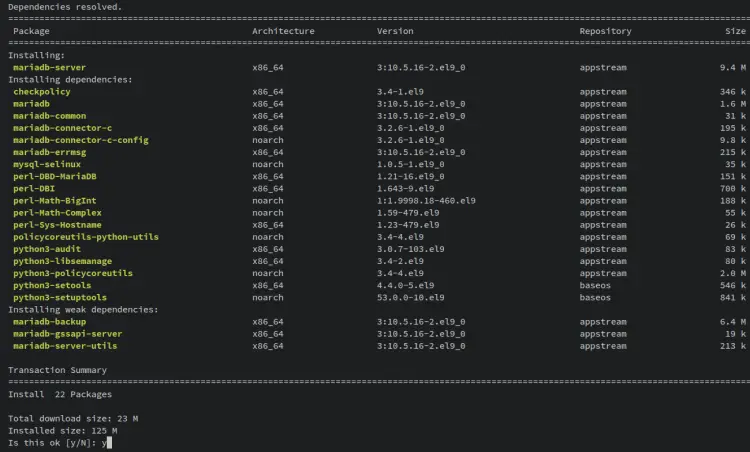Select the python3-setuptools package text

point(60,297)
